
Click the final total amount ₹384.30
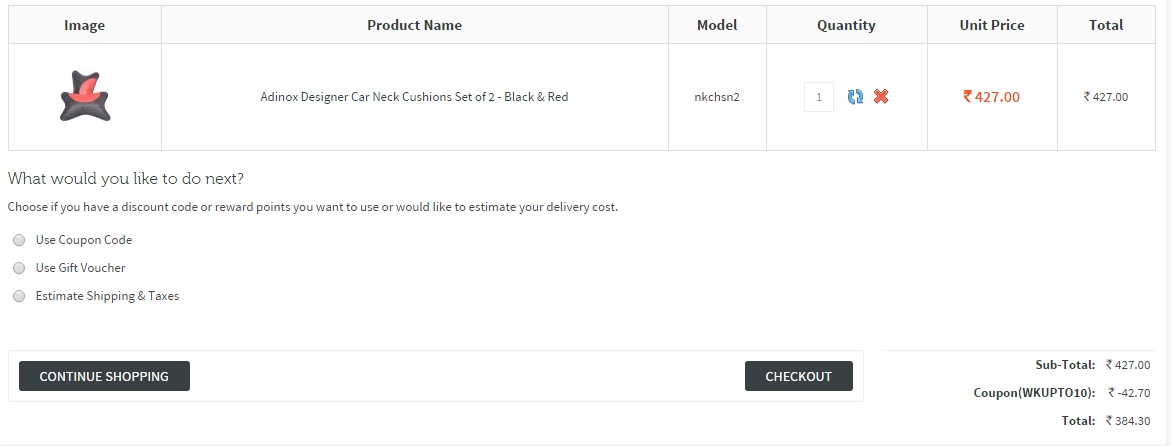coord(1129,421)
